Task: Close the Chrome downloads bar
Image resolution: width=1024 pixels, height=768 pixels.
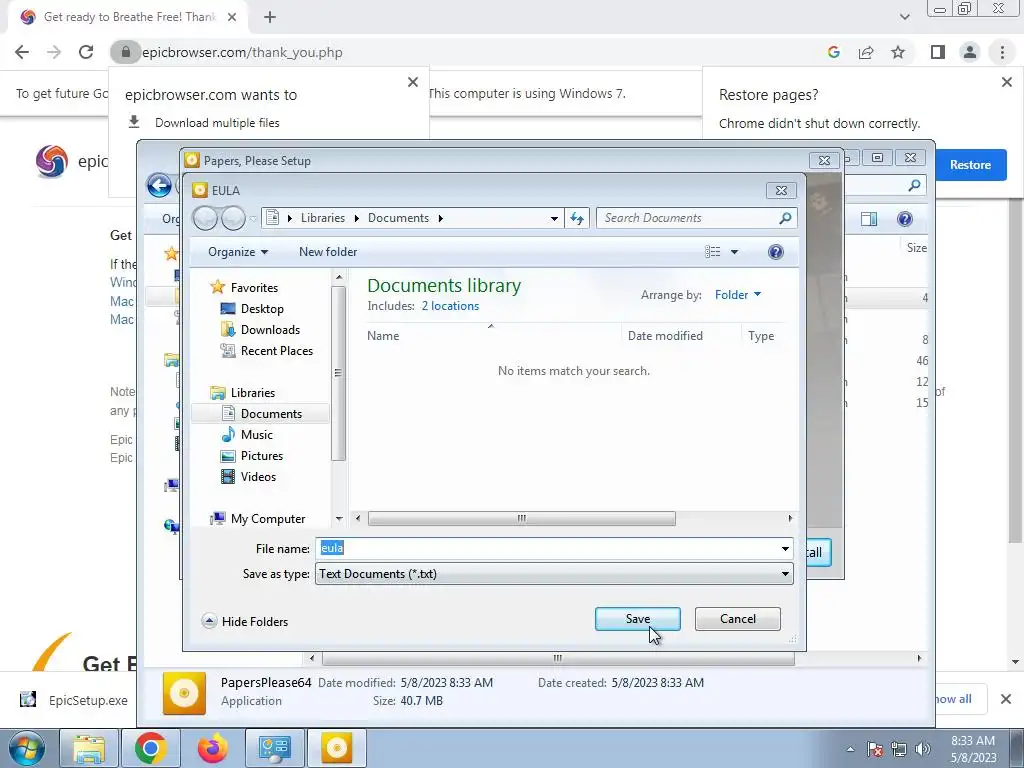Action: tap(1006, 699)
